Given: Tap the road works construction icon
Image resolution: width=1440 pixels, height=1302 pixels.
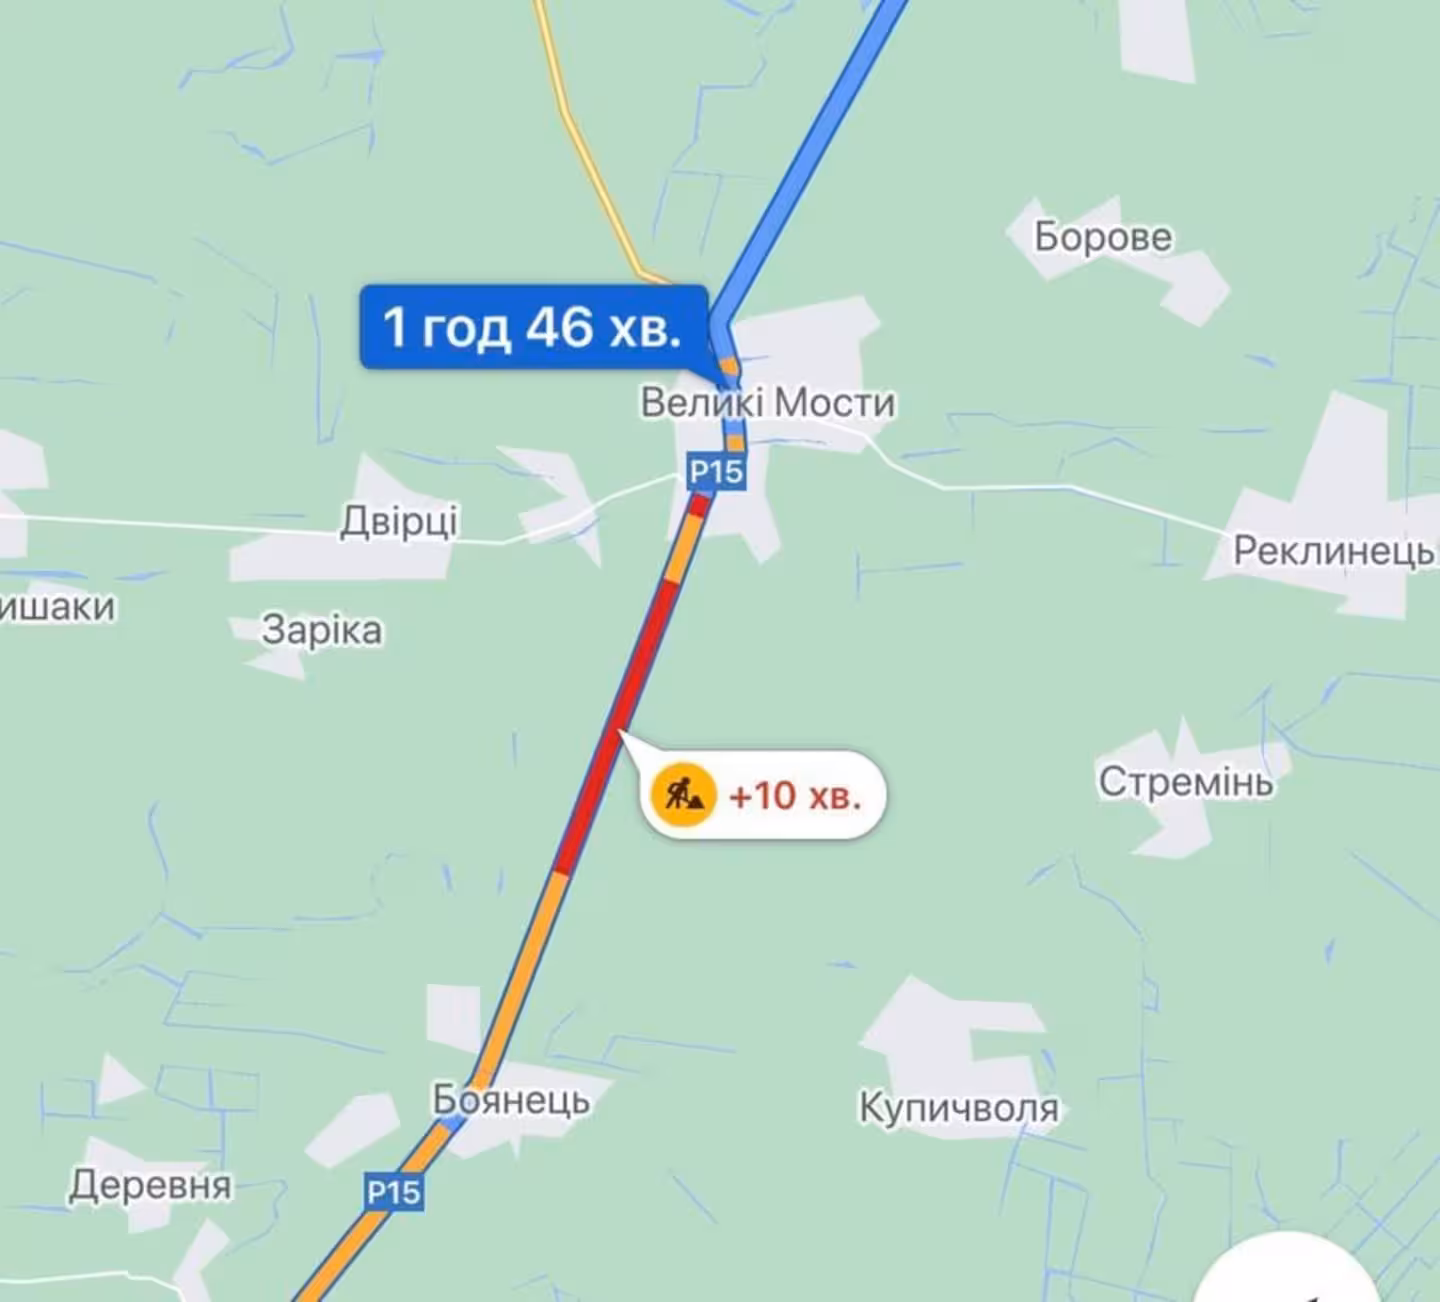Looking at the screenshot, I should point(683,795).
